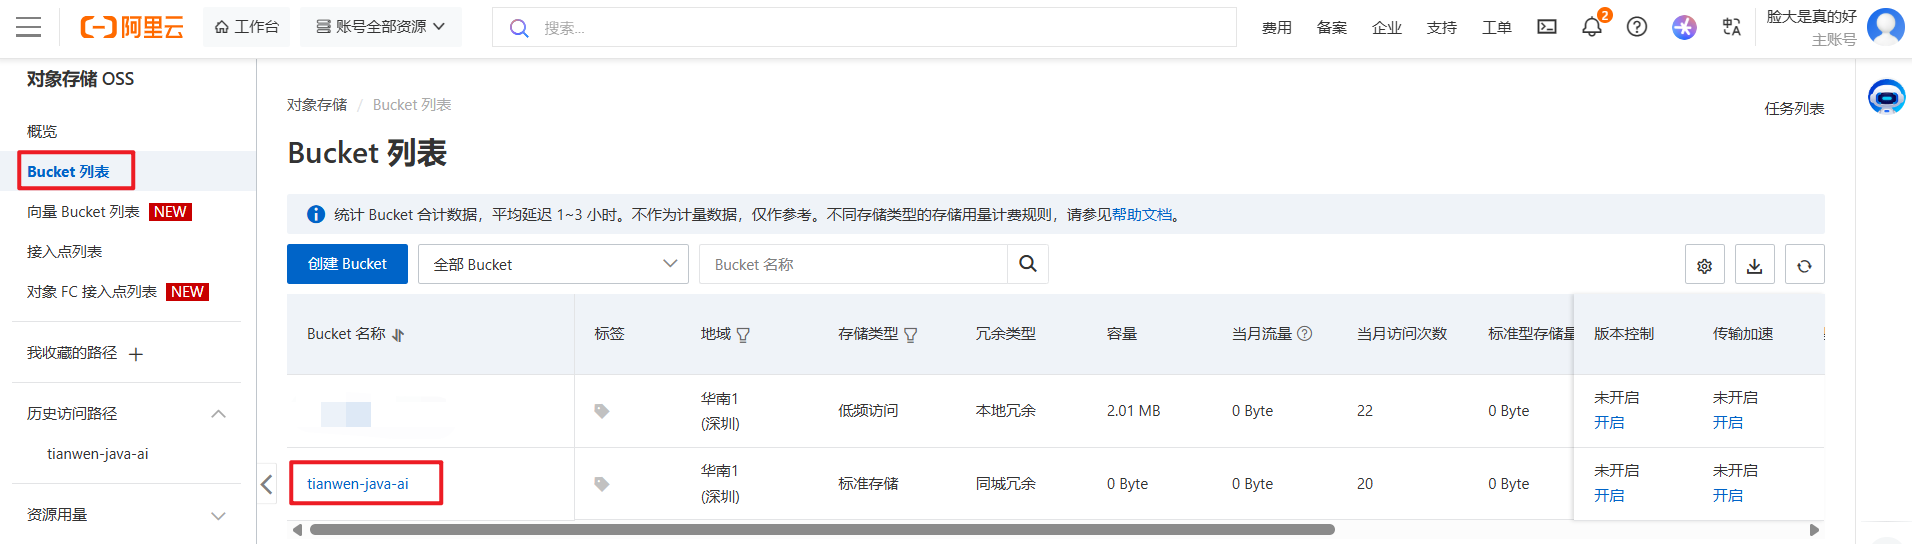The image size is (1912, 544).
Task: Add a favorite path with plus icon
Action: point(136,354)
